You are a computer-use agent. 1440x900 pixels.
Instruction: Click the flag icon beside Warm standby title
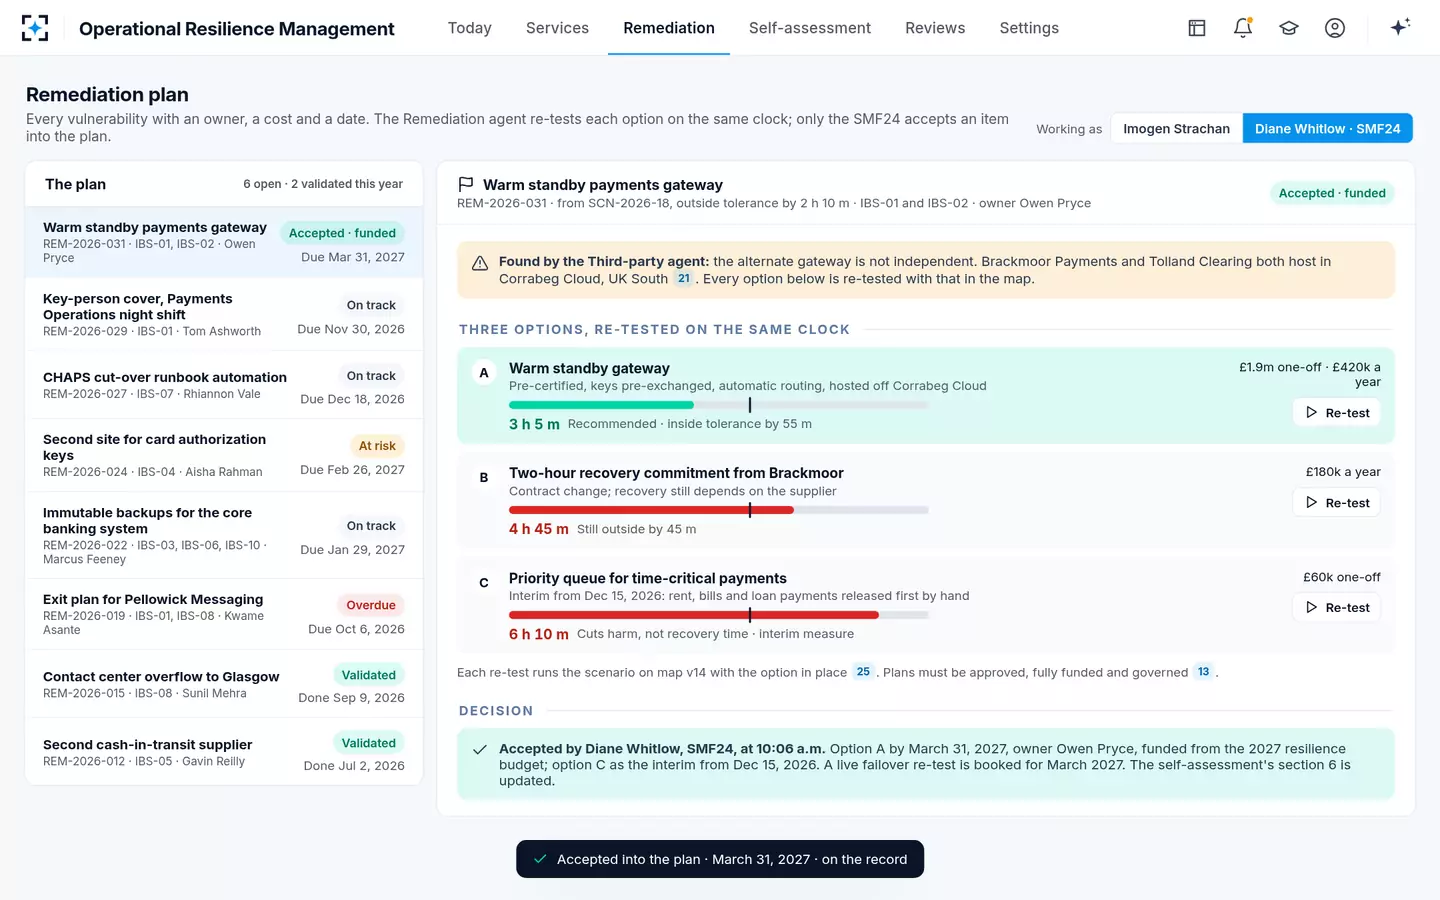(465, 184)
